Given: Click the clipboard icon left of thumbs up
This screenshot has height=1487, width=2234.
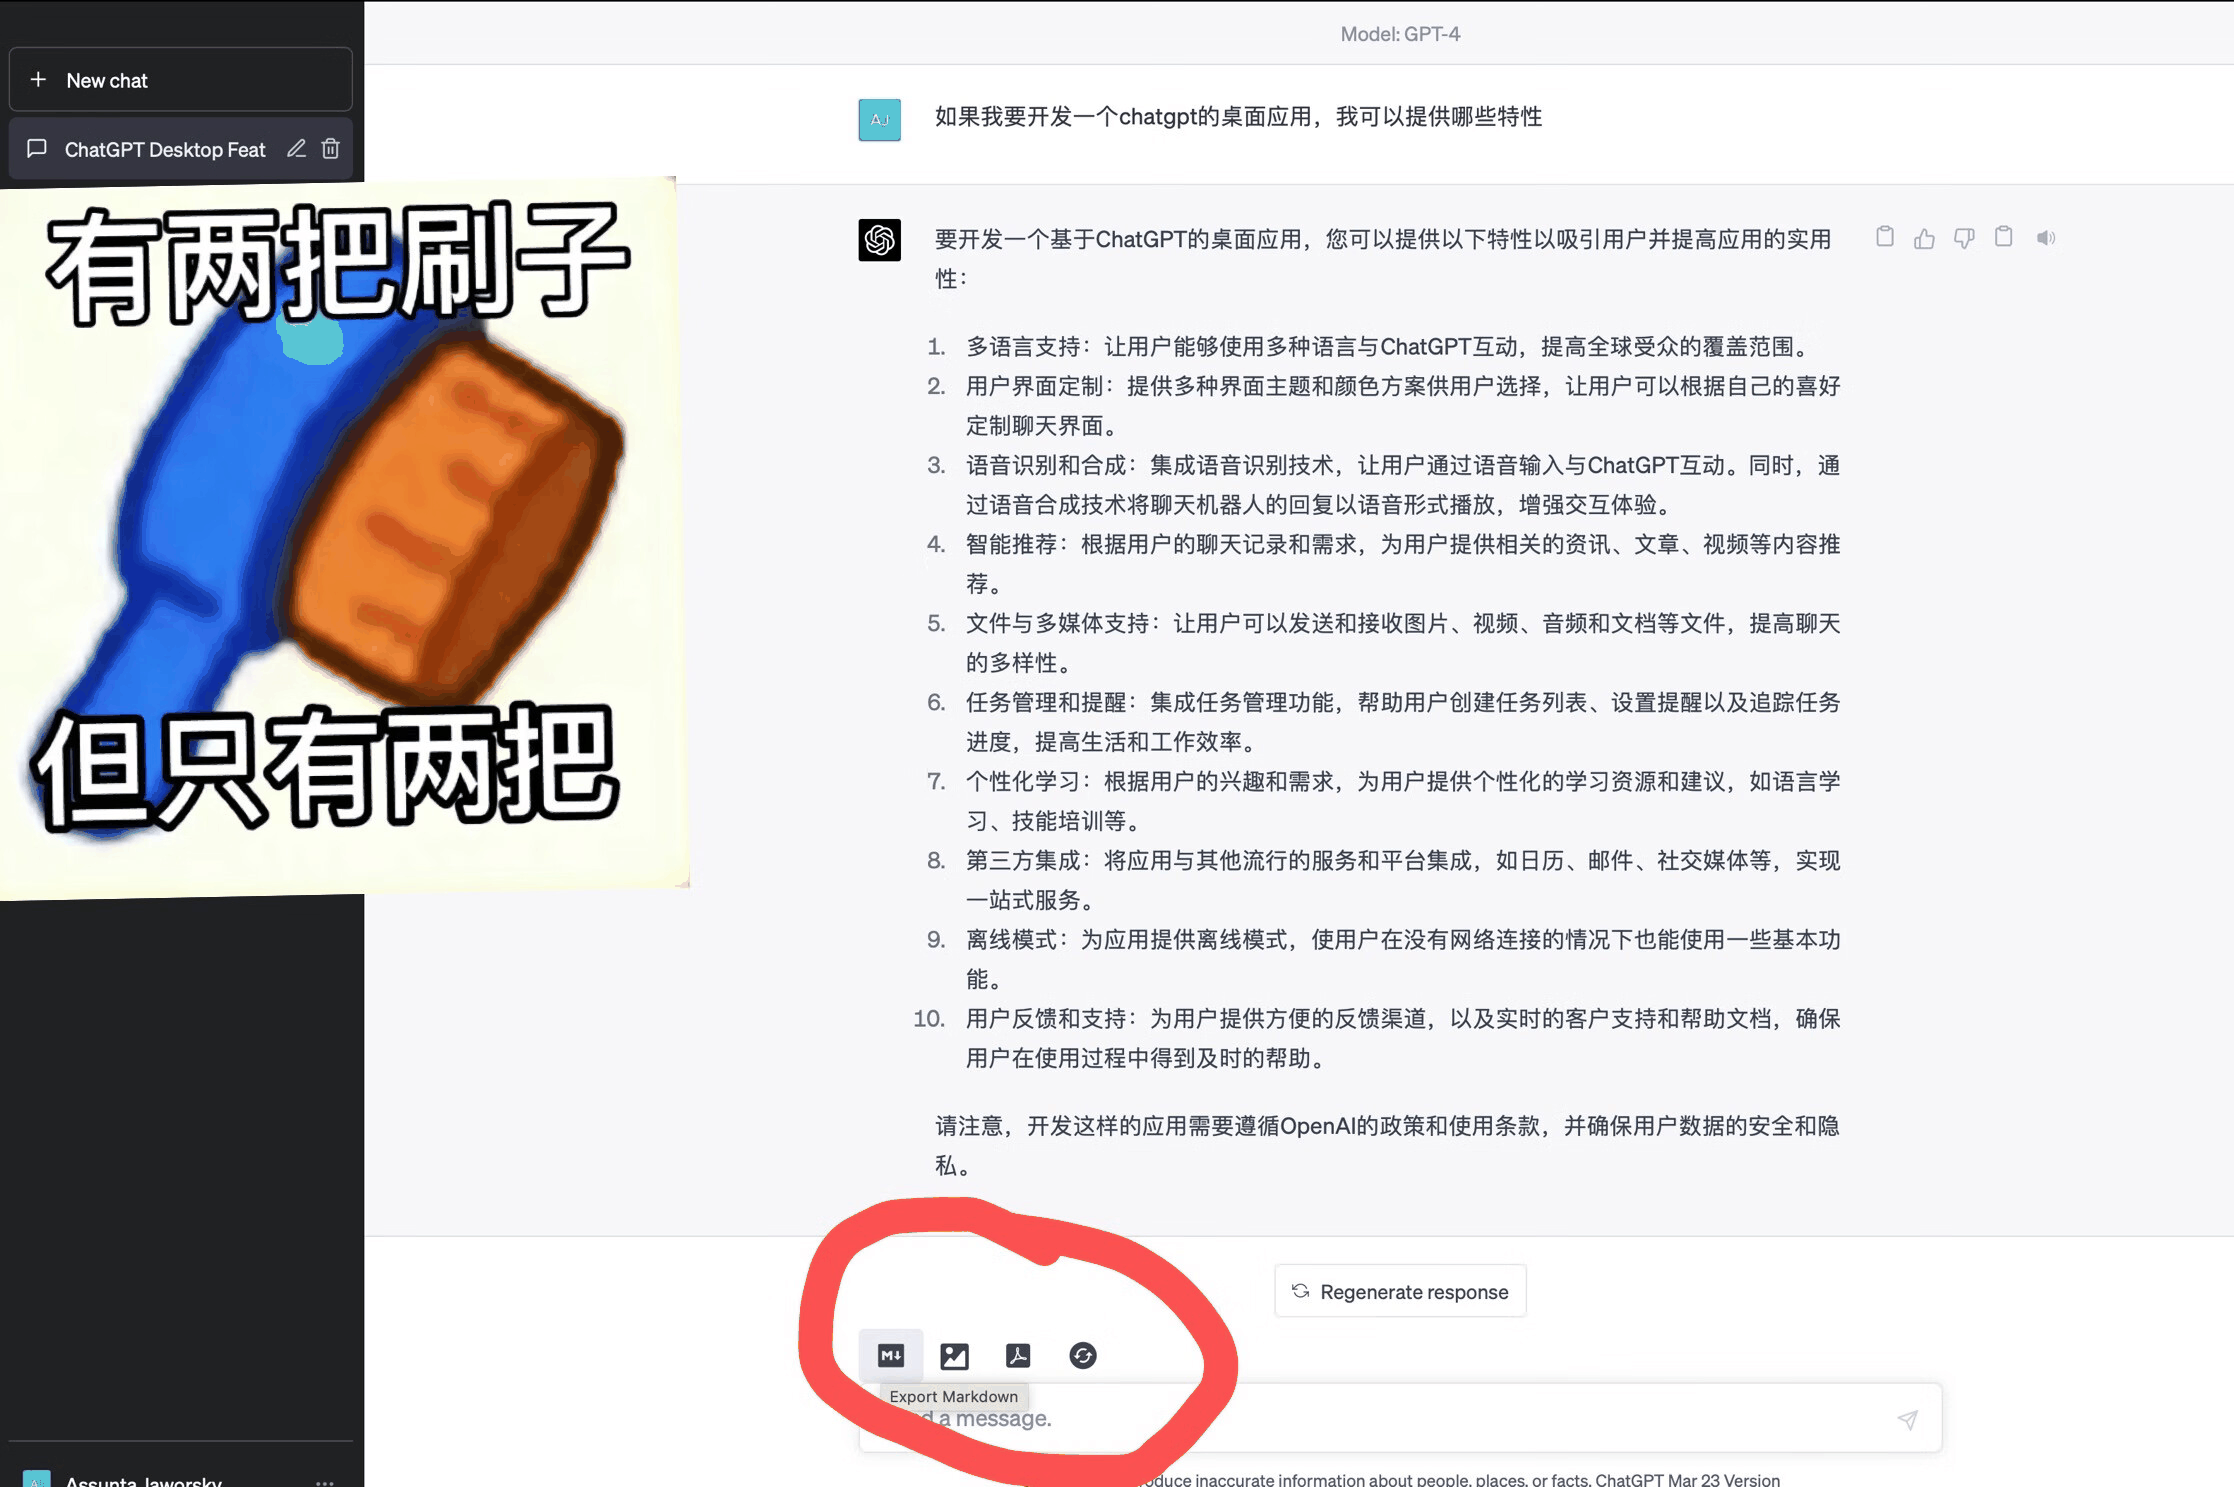Looking at the screenshot, I should pyautogui.click(x=1885, y=237).
